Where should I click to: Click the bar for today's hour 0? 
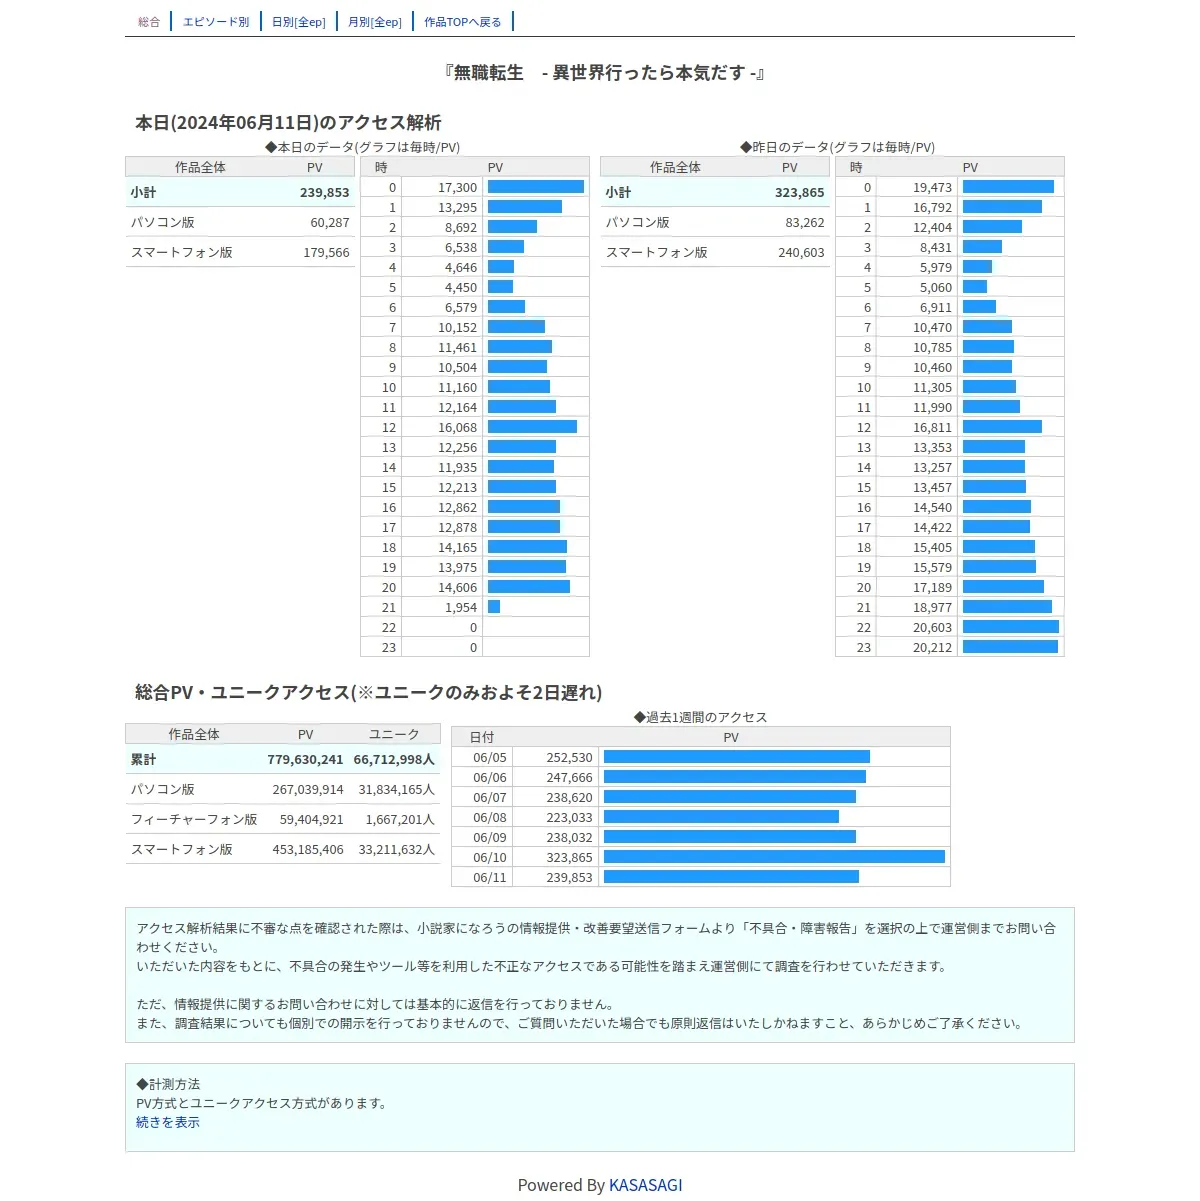point(536,187)
